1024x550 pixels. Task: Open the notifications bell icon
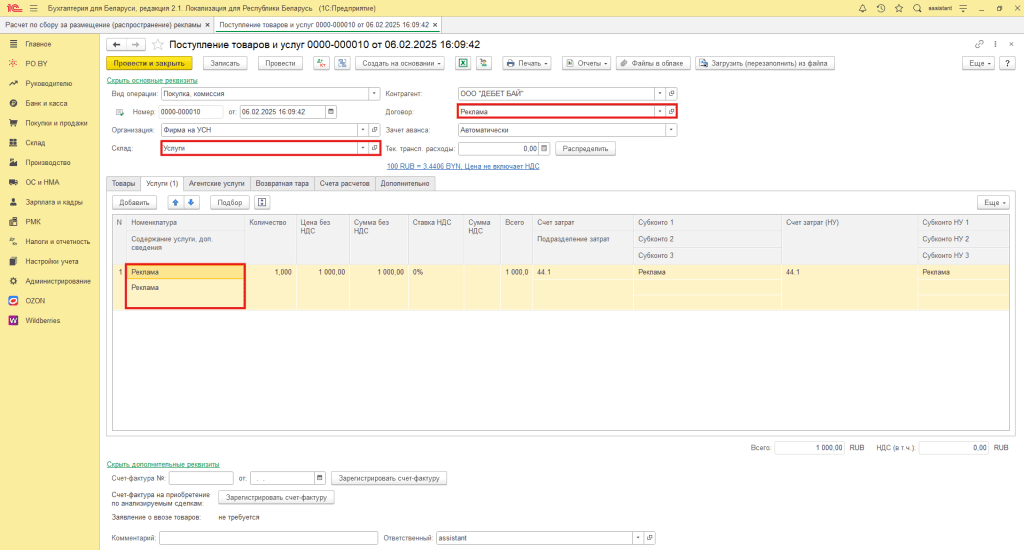tap(862, 7)
